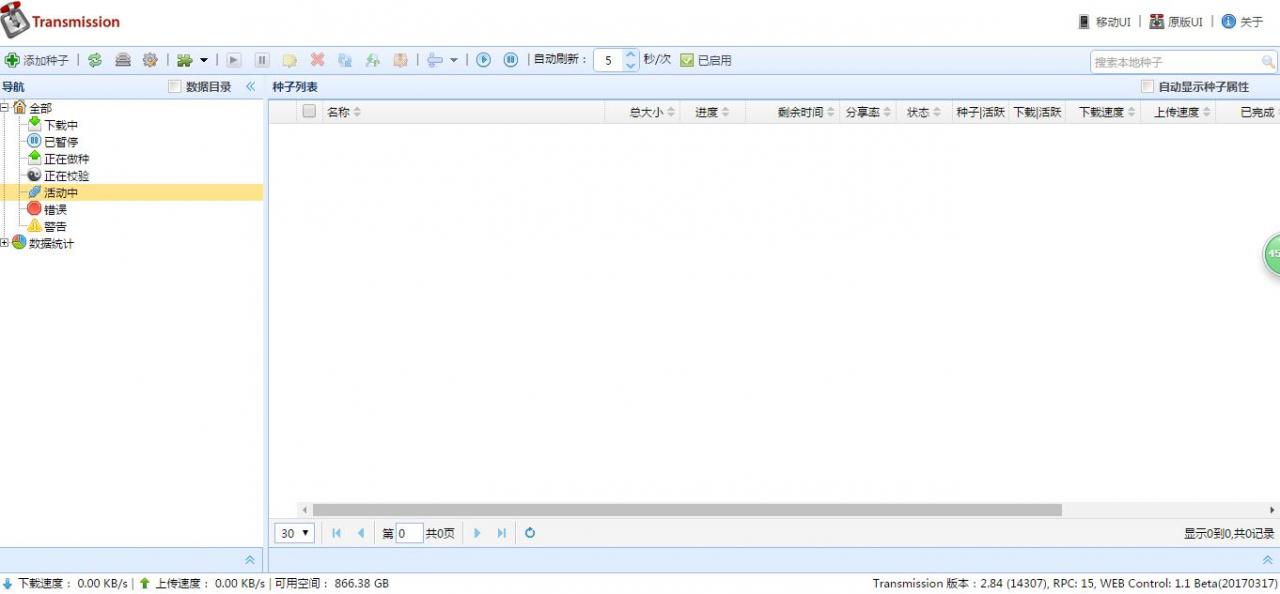The height and width of the screenshot is (594, 1280).
Task: Click the previous page pagination icon
Action: 361,533
